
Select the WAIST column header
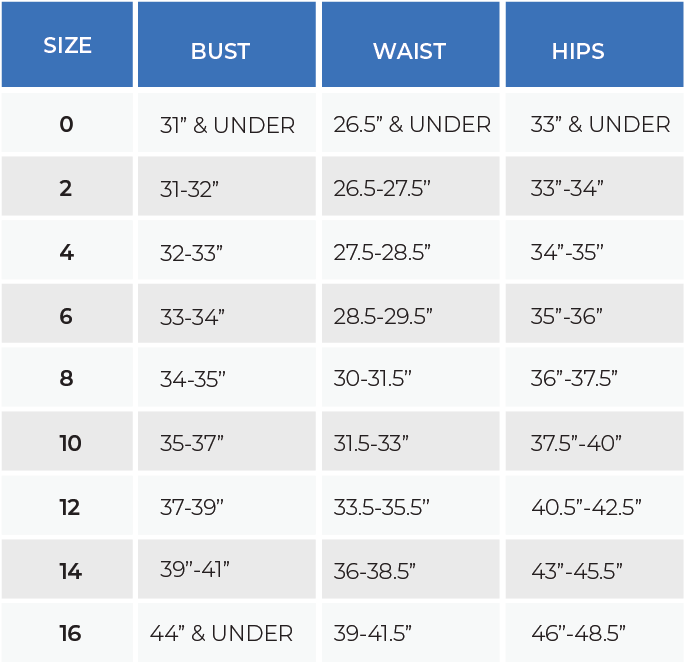click(409, 52)
